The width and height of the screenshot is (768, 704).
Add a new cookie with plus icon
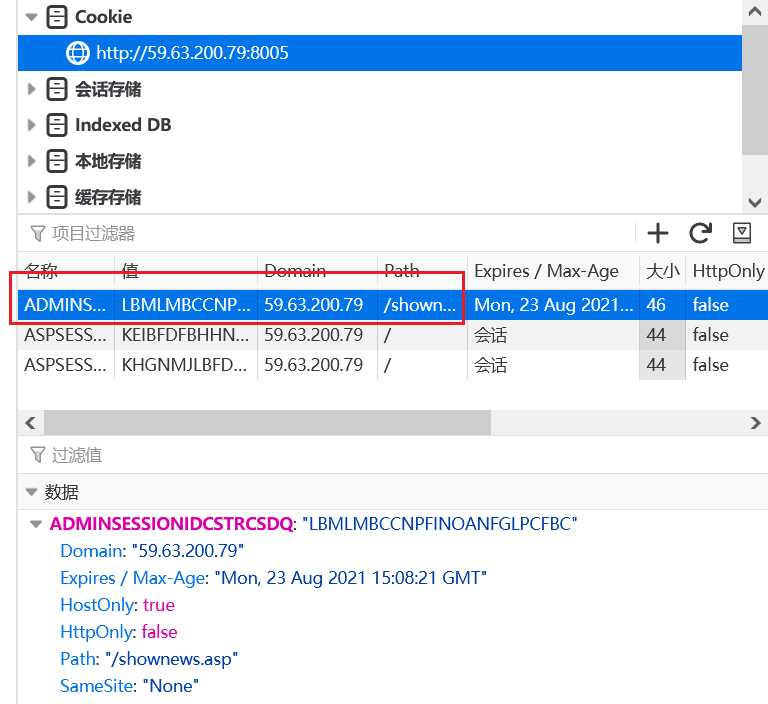coord(658,233)
